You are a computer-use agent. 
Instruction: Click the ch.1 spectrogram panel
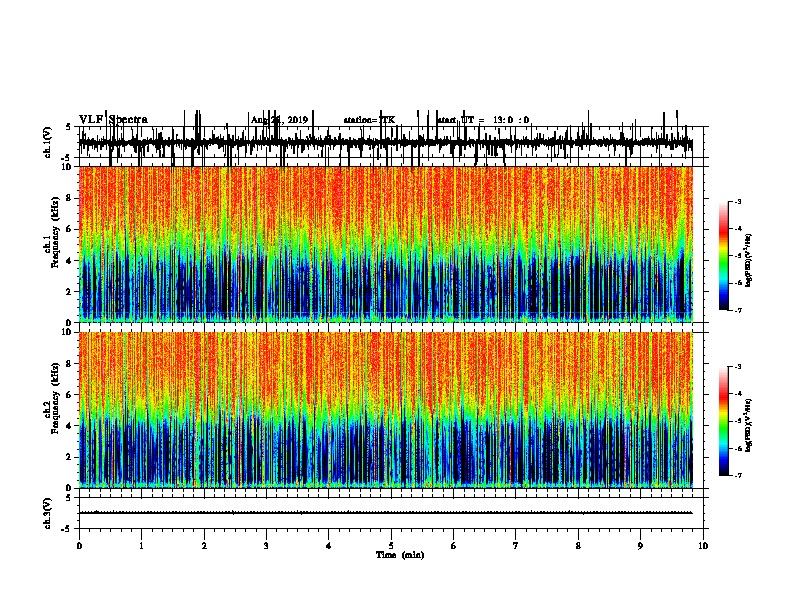pyautogui.click(x=386, y=244)
